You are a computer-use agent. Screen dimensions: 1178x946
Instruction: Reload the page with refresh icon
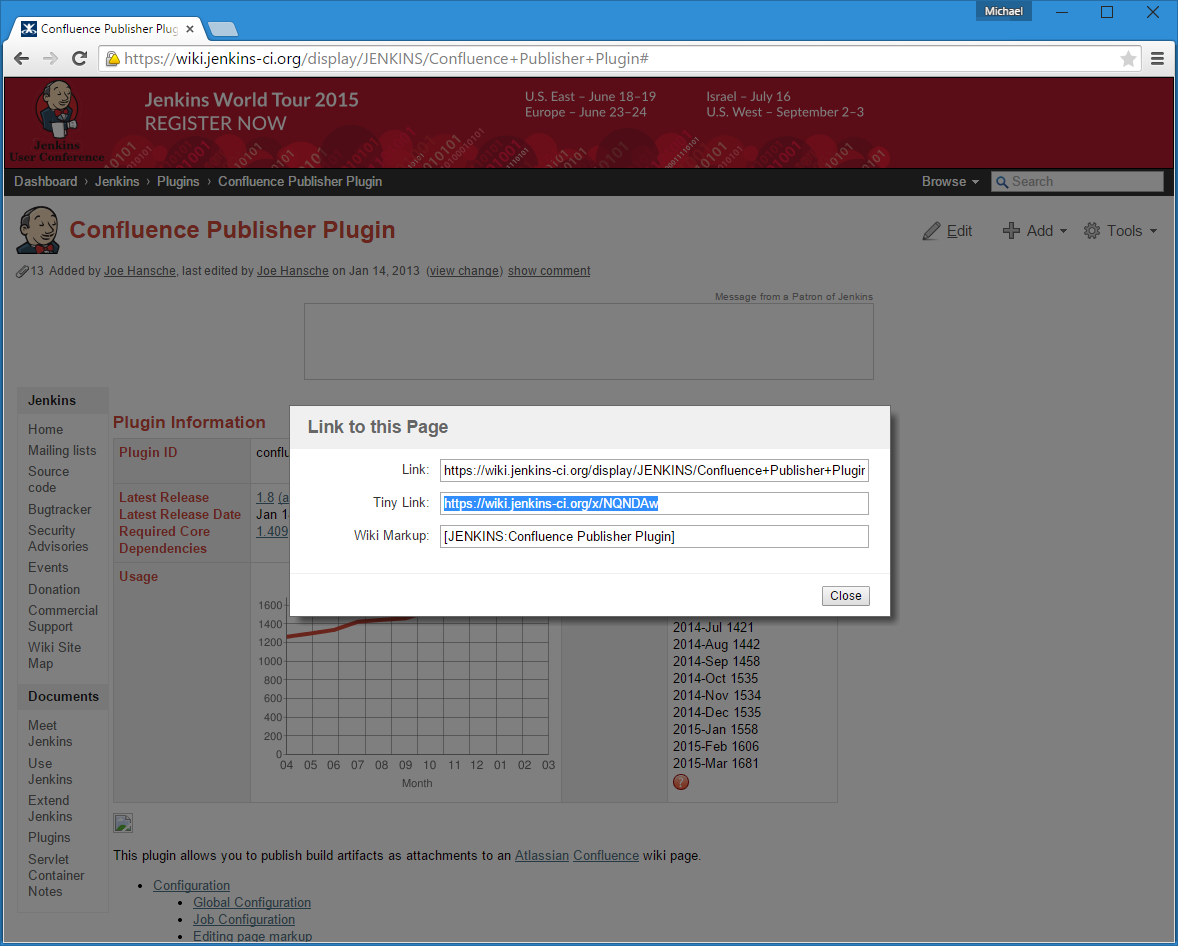[80, 59]
